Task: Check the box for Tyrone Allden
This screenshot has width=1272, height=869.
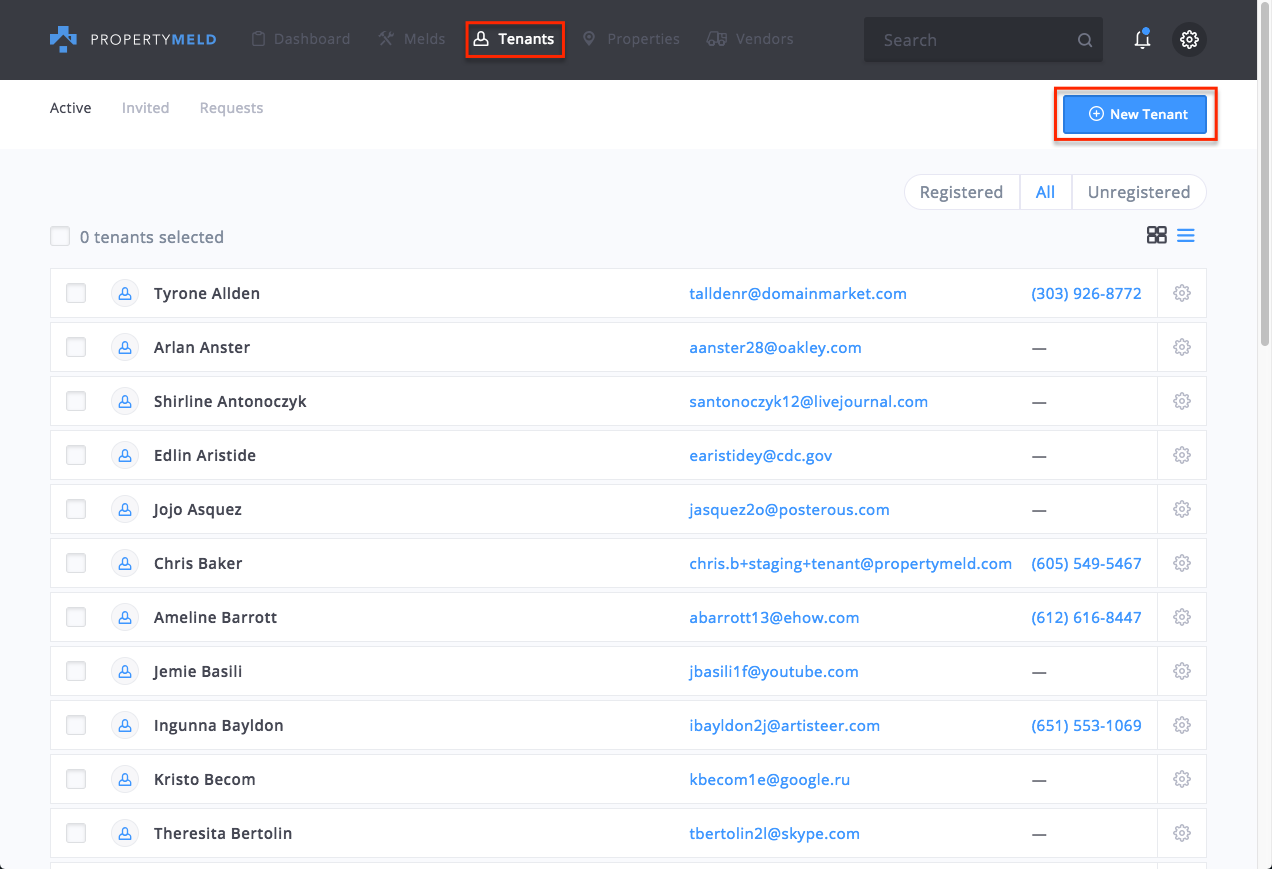Action: coord(76,293)
